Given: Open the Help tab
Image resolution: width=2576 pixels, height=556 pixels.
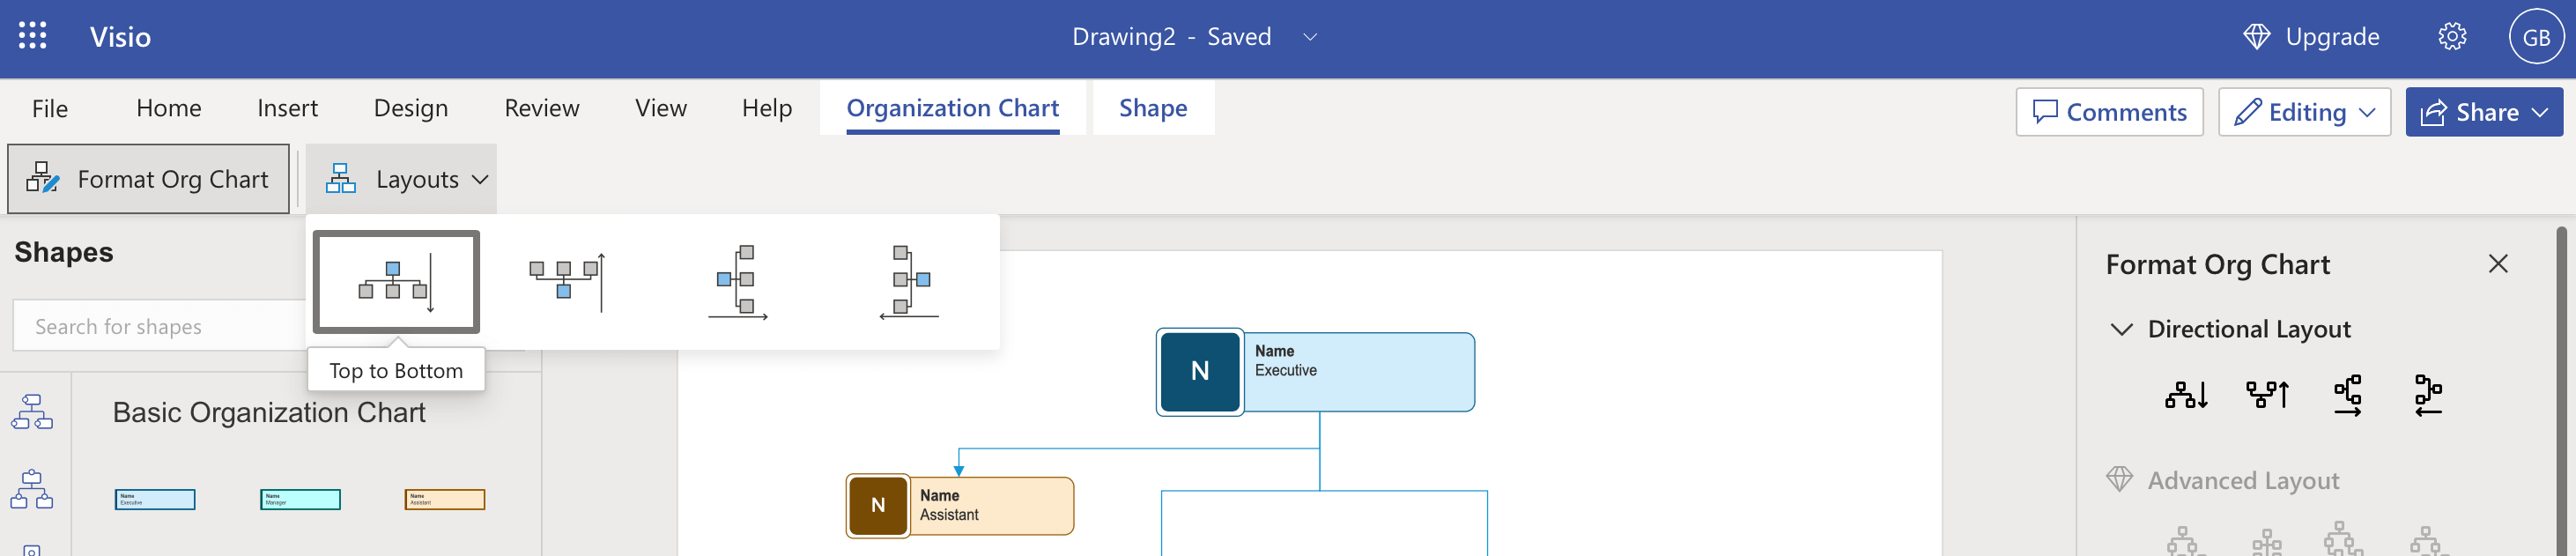Looking at the screenshot, I should pyautogui.click(x=767, y=108).
